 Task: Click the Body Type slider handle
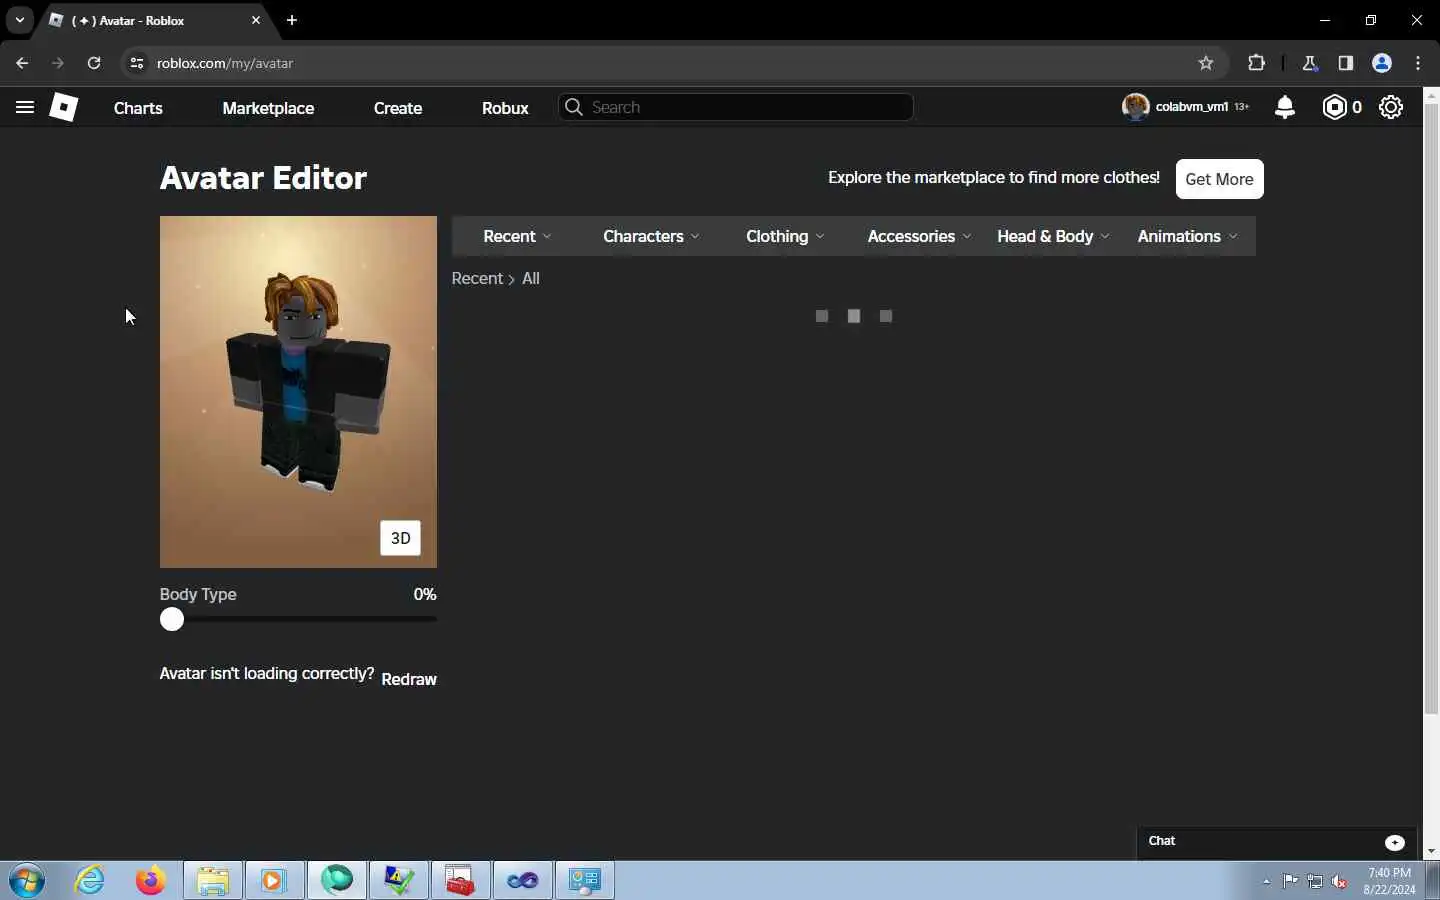(172, 620)
